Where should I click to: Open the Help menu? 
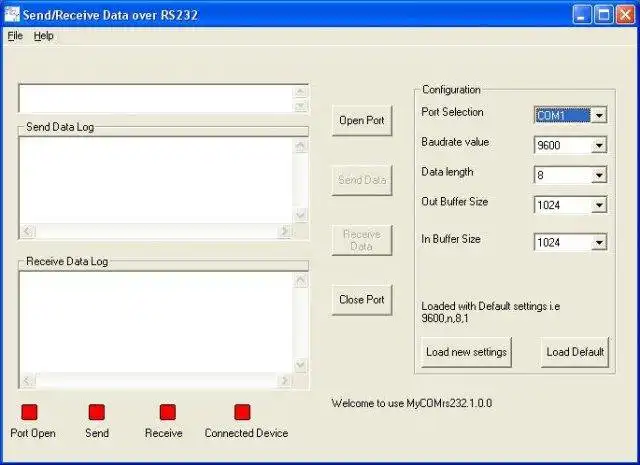[x=43, y=36]
